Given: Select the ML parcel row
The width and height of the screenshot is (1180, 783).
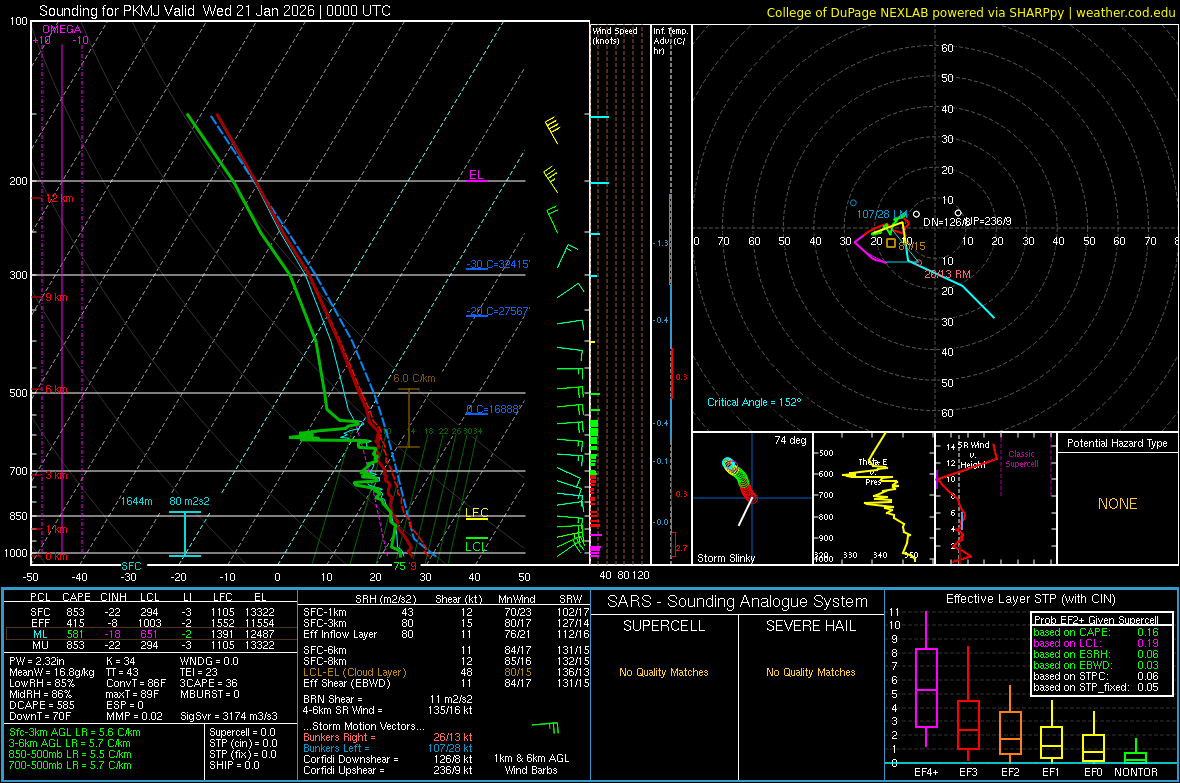Looking at the screenshot, I should [151, 634].
